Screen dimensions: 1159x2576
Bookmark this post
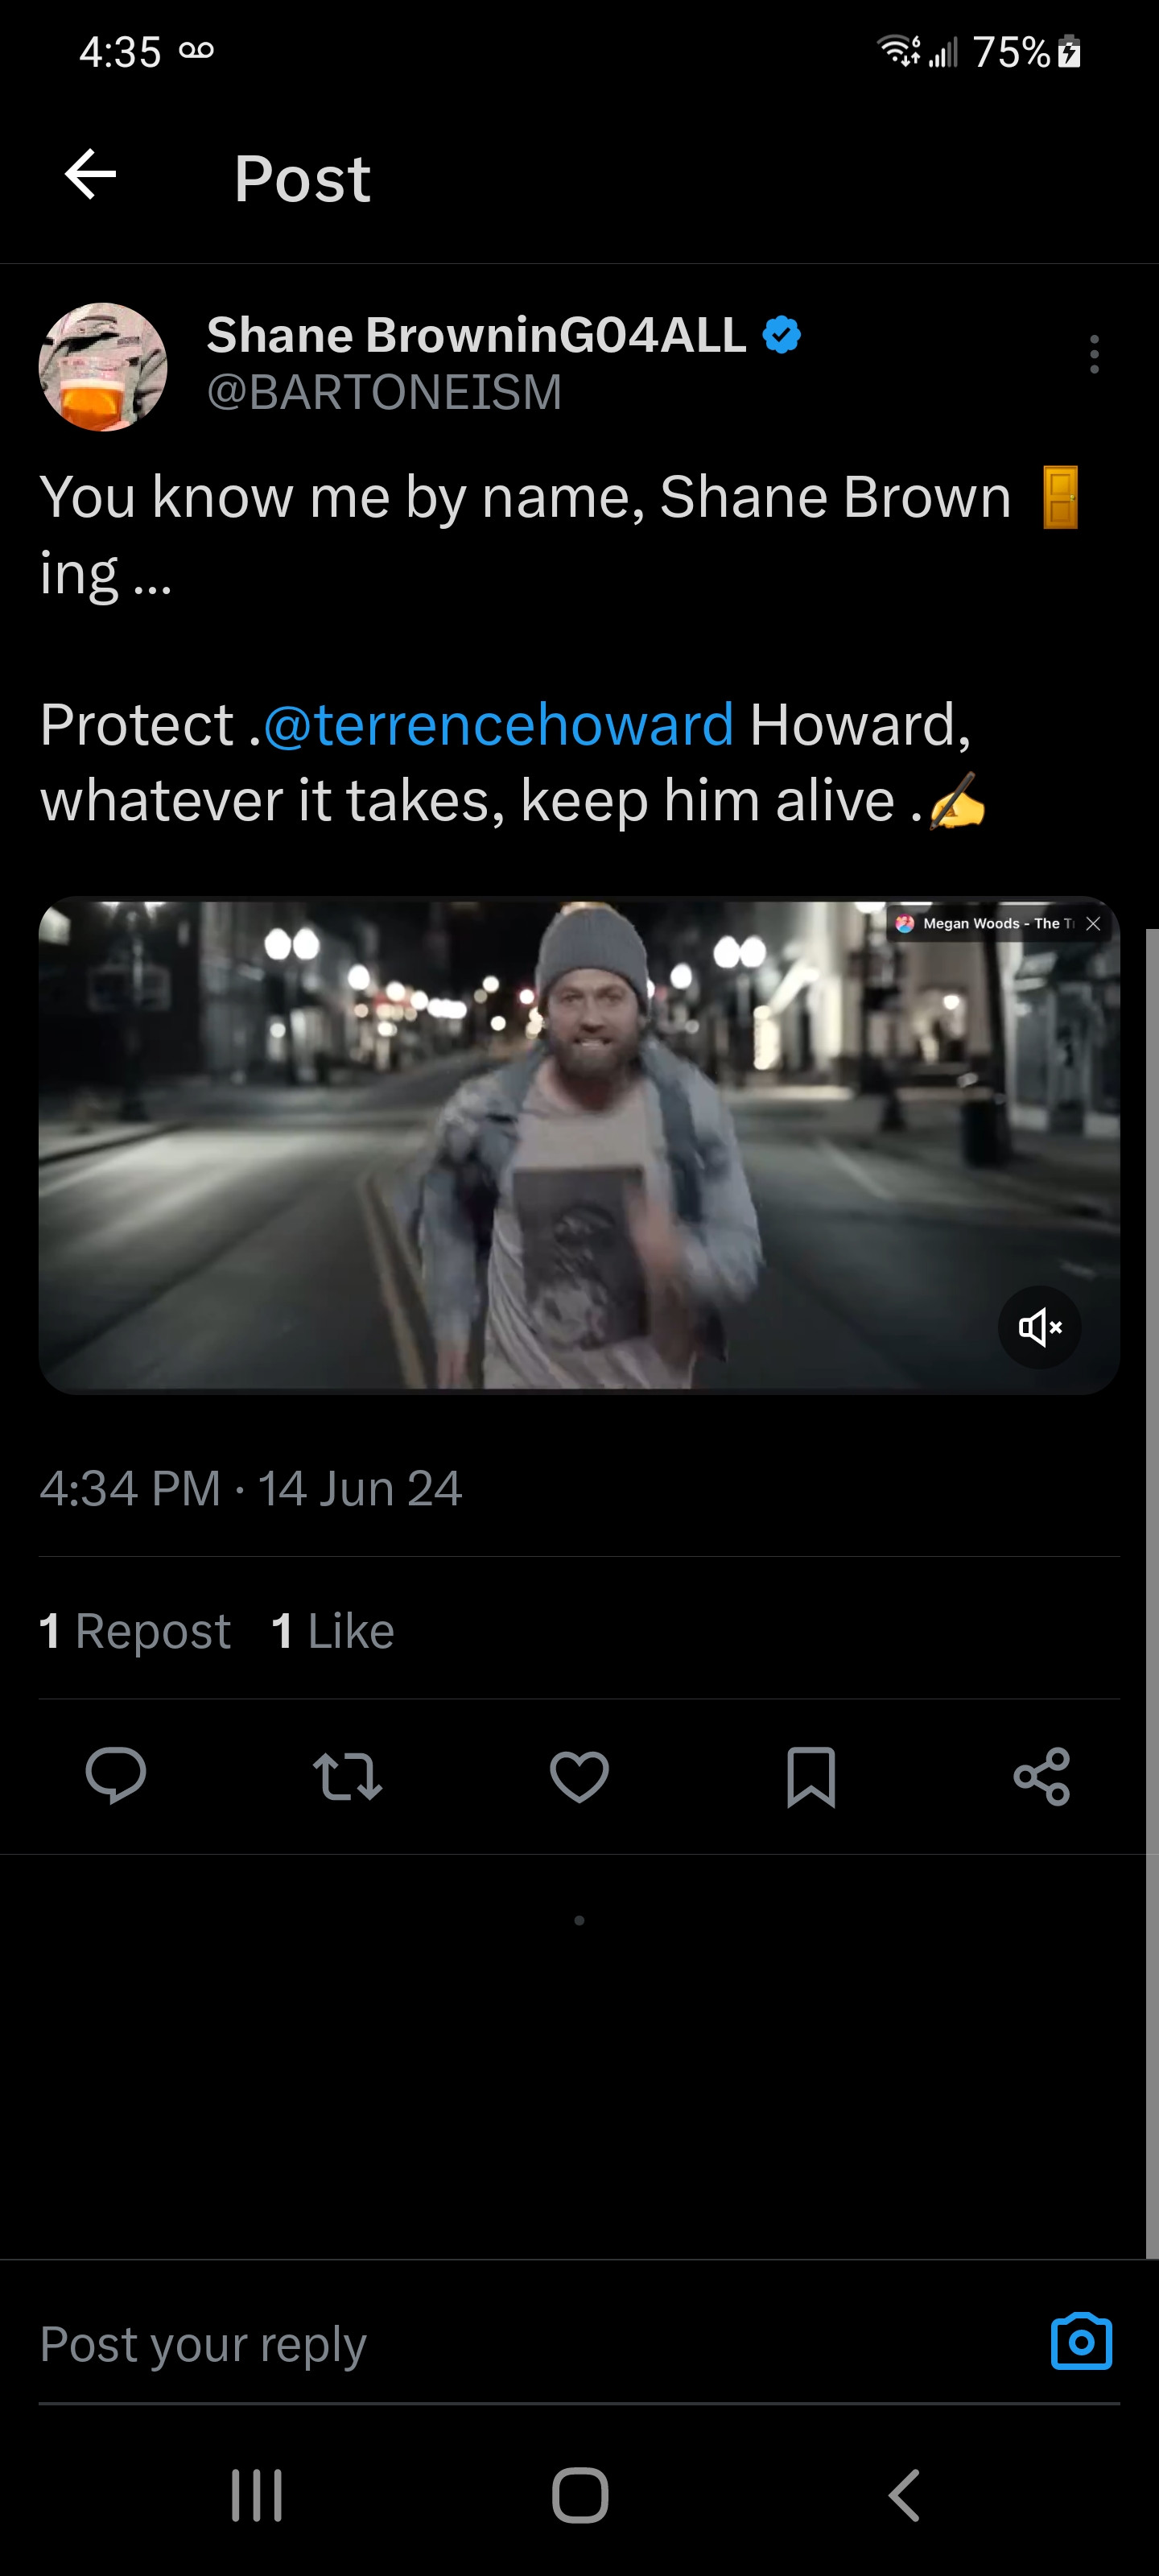pos(810,1776)
